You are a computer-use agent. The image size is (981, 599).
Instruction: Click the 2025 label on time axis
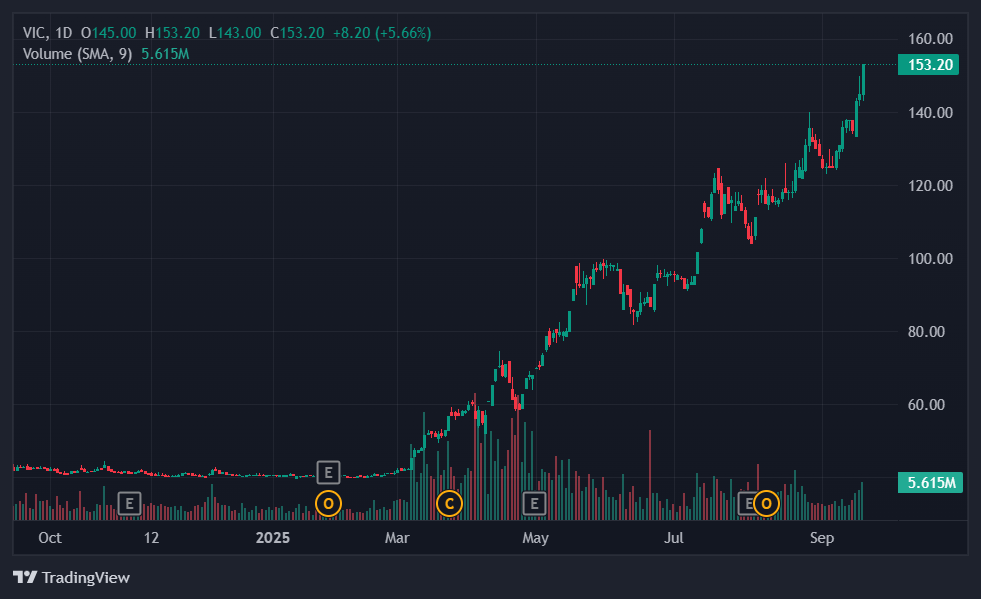(x=273, y=538)
